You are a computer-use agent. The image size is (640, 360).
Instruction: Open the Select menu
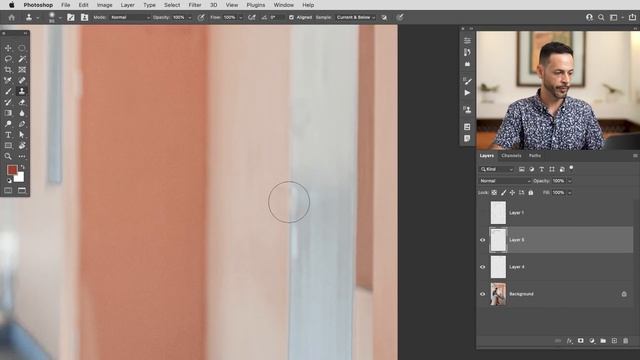pos(172,5)
